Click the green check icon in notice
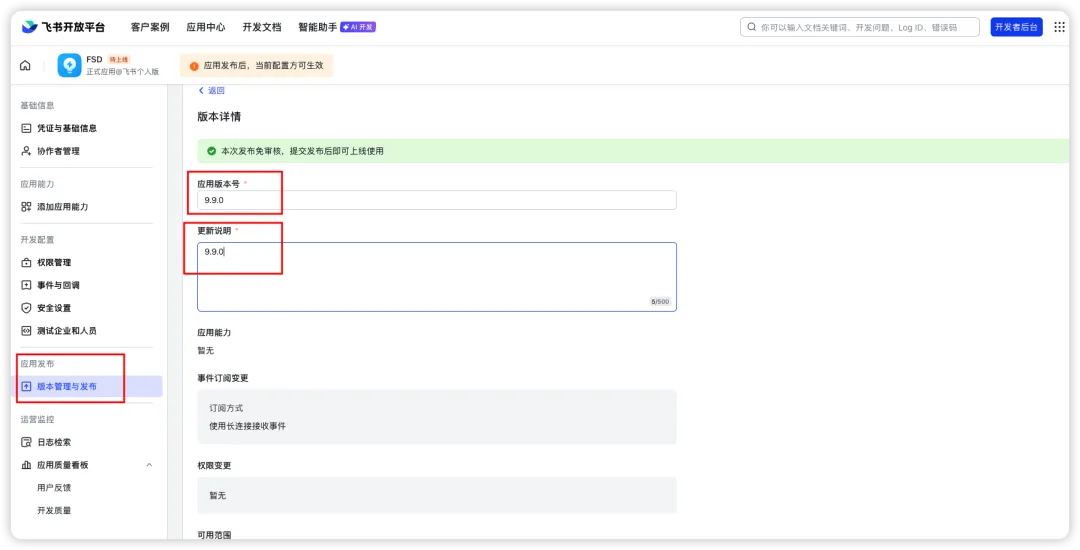This screenshot has height=550, width=1080. [x=211, y=151]
